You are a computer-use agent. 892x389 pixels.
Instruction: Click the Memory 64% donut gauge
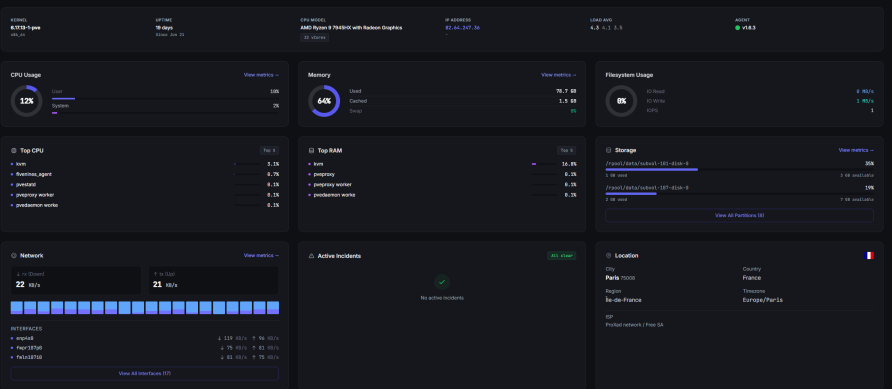[x=324, y=101]
